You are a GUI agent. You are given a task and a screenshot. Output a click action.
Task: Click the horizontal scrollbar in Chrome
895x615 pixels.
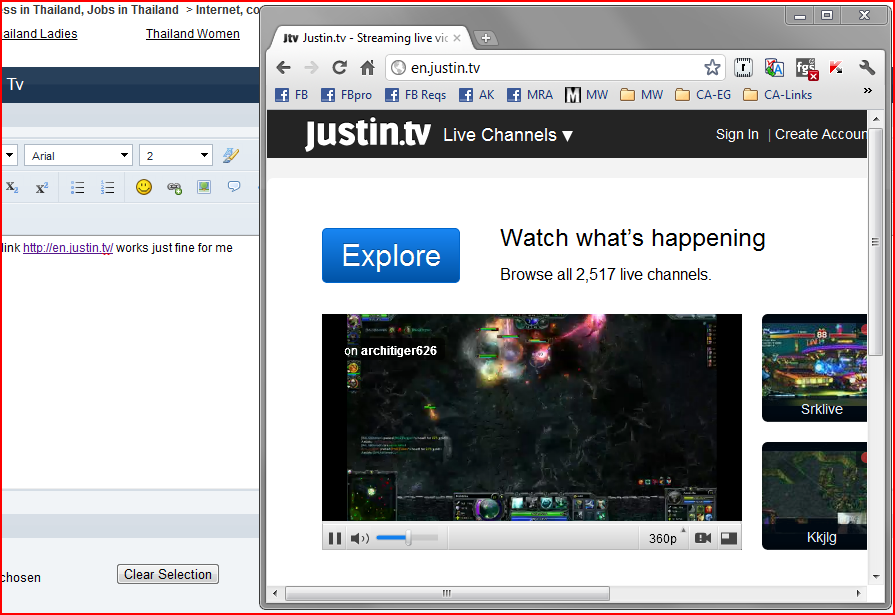pos(447,593)
